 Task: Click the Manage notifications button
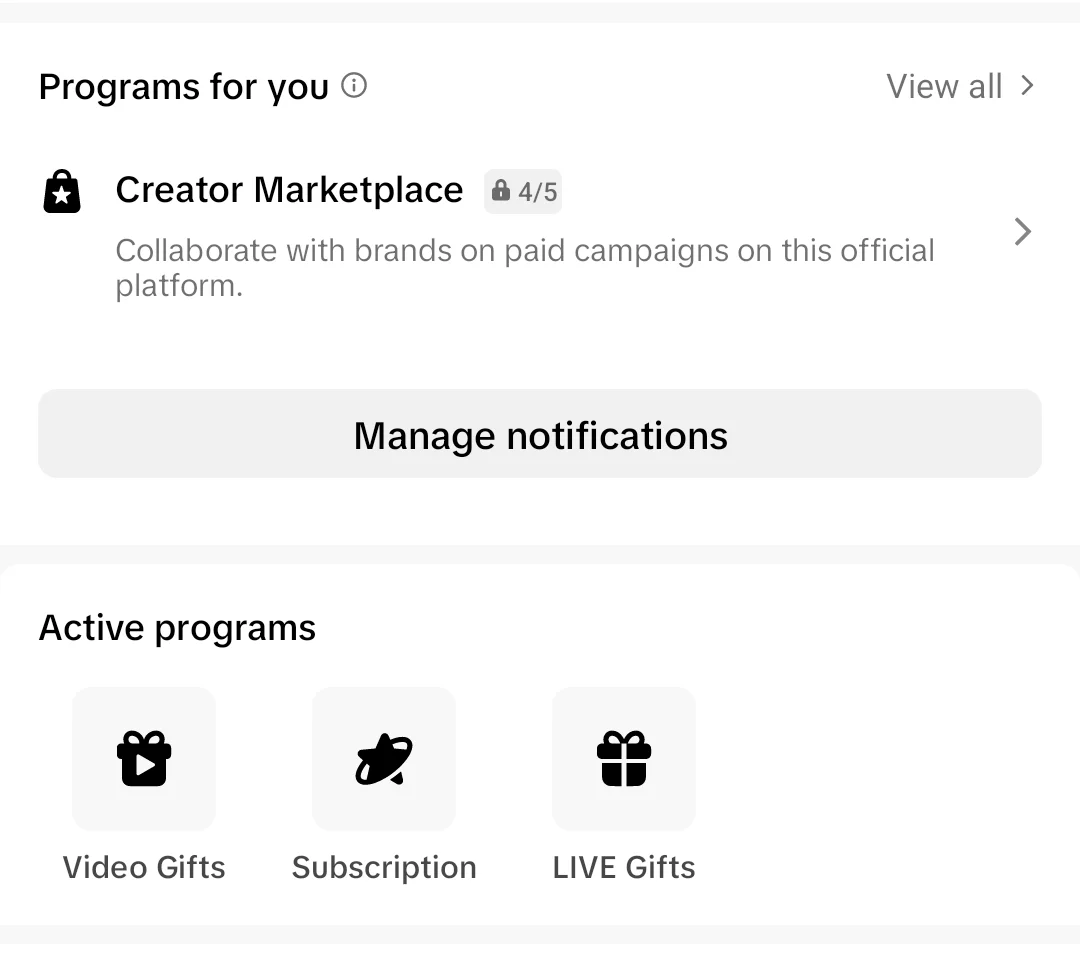pyautogui.click(x=540, y=433)
